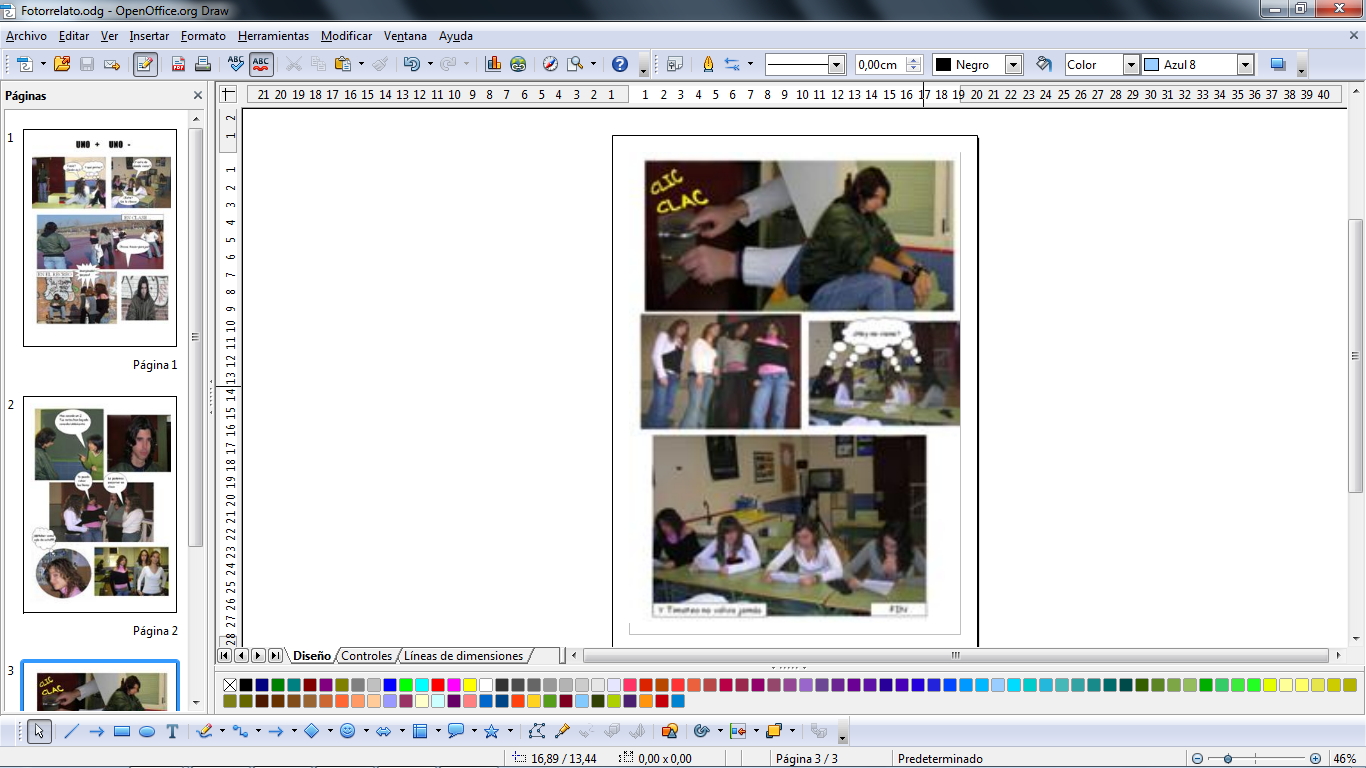
Task: Select the arrow Selection tool
Action: [40, 731]
